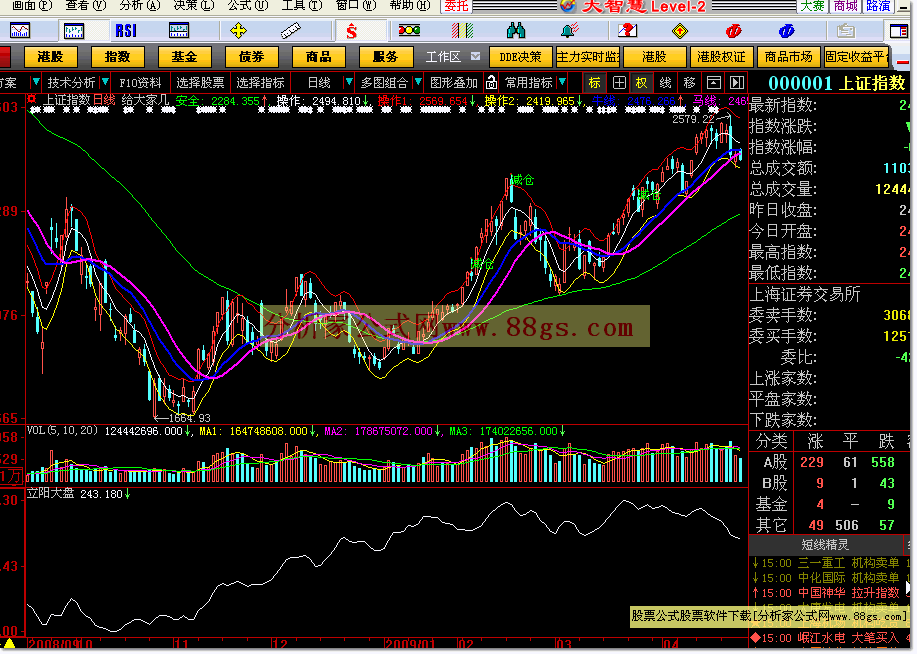This screenshot has width=917, height=654.
Task: Open the 画面 menu
Action: click(x=32, y=6)
